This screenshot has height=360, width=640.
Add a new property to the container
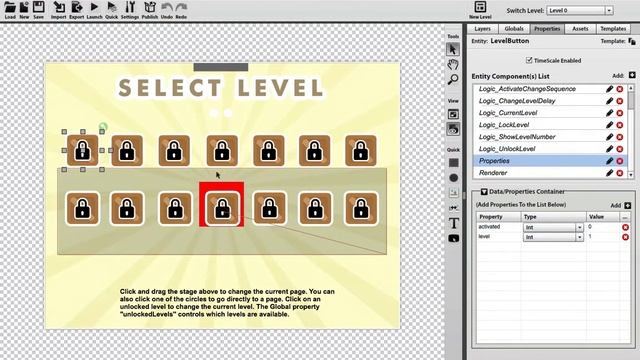click(628, 205)
